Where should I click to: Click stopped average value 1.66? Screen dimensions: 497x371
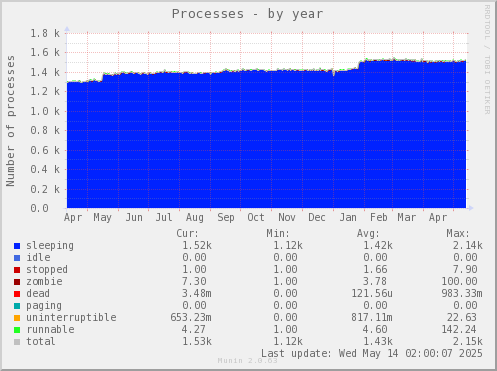point(375,270)
